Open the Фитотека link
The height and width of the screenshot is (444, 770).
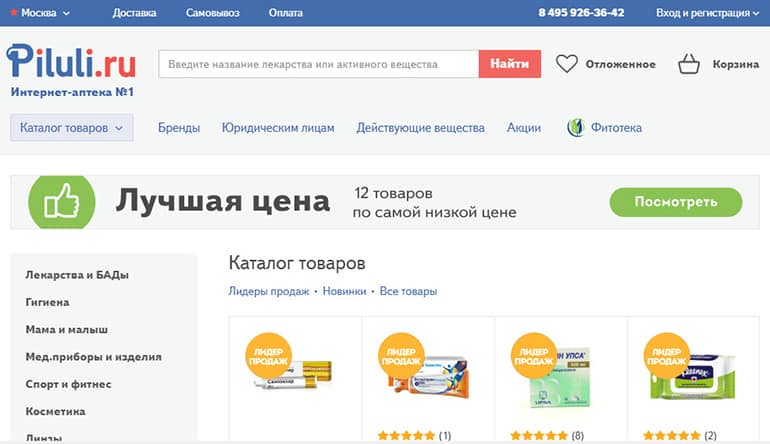pos(616,128)
